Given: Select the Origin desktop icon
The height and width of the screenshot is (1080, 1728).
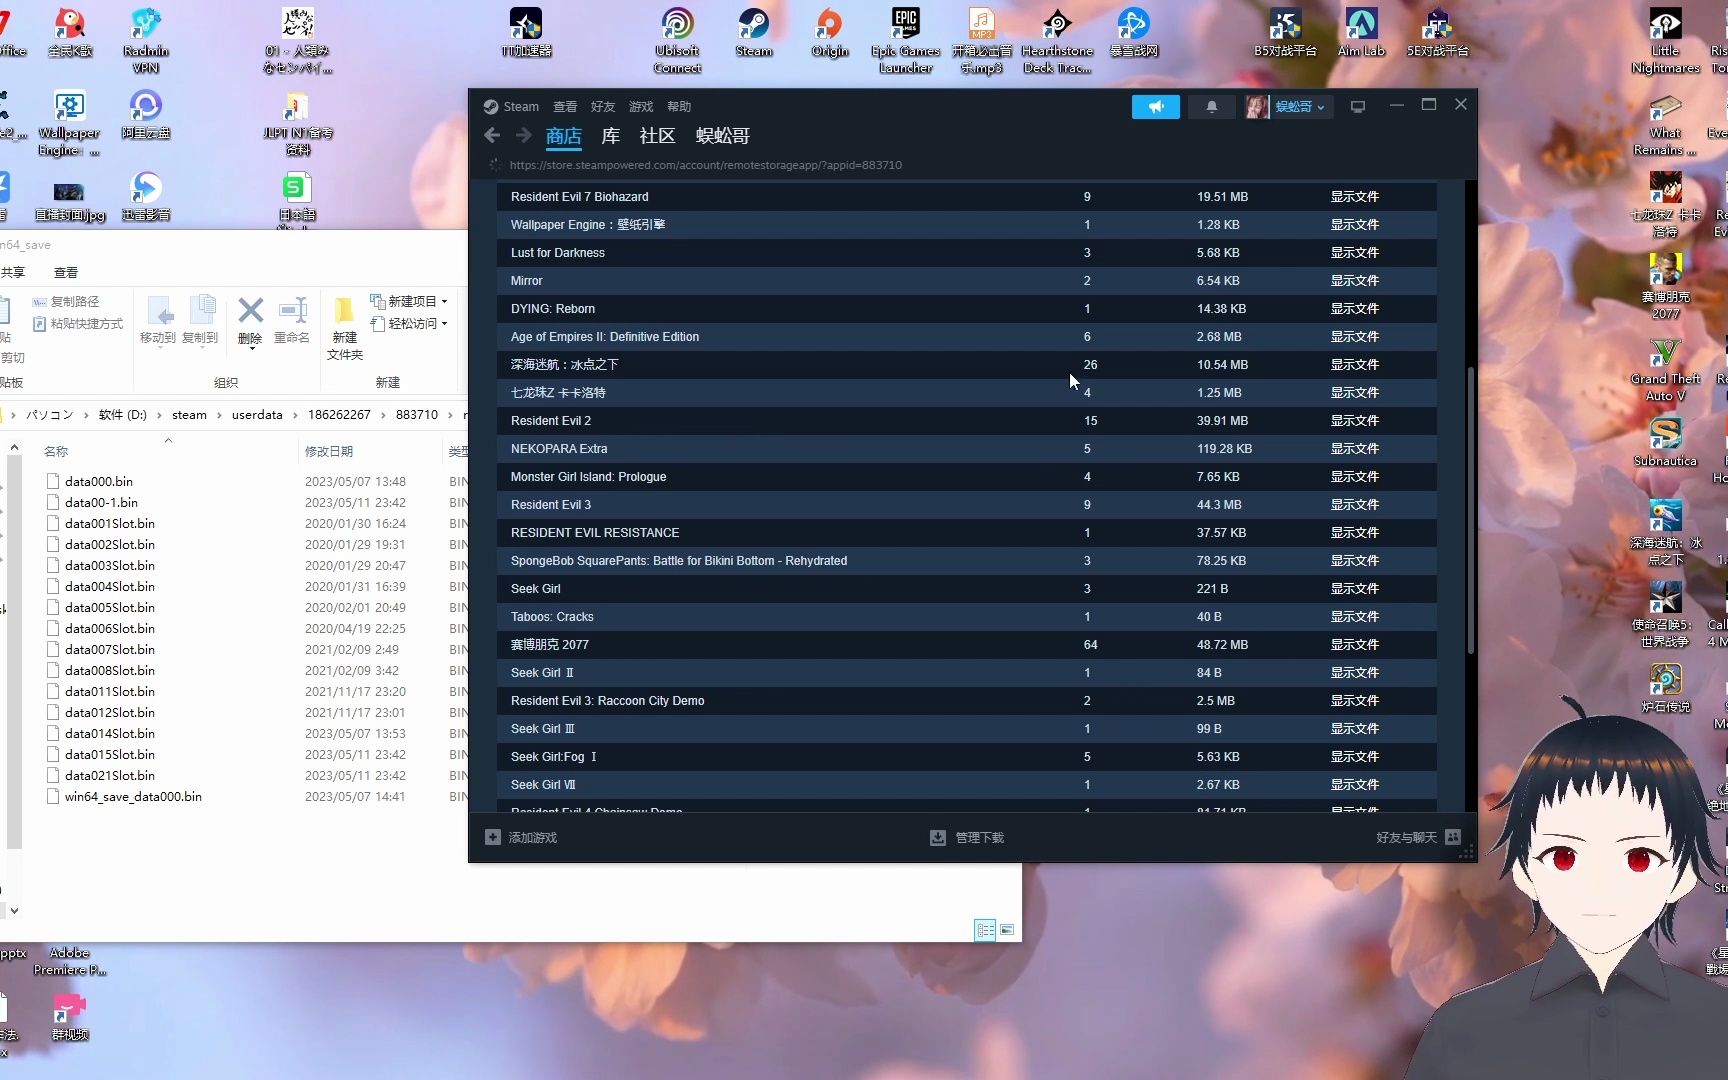Looking at the screenshot, I should point(829,33).
